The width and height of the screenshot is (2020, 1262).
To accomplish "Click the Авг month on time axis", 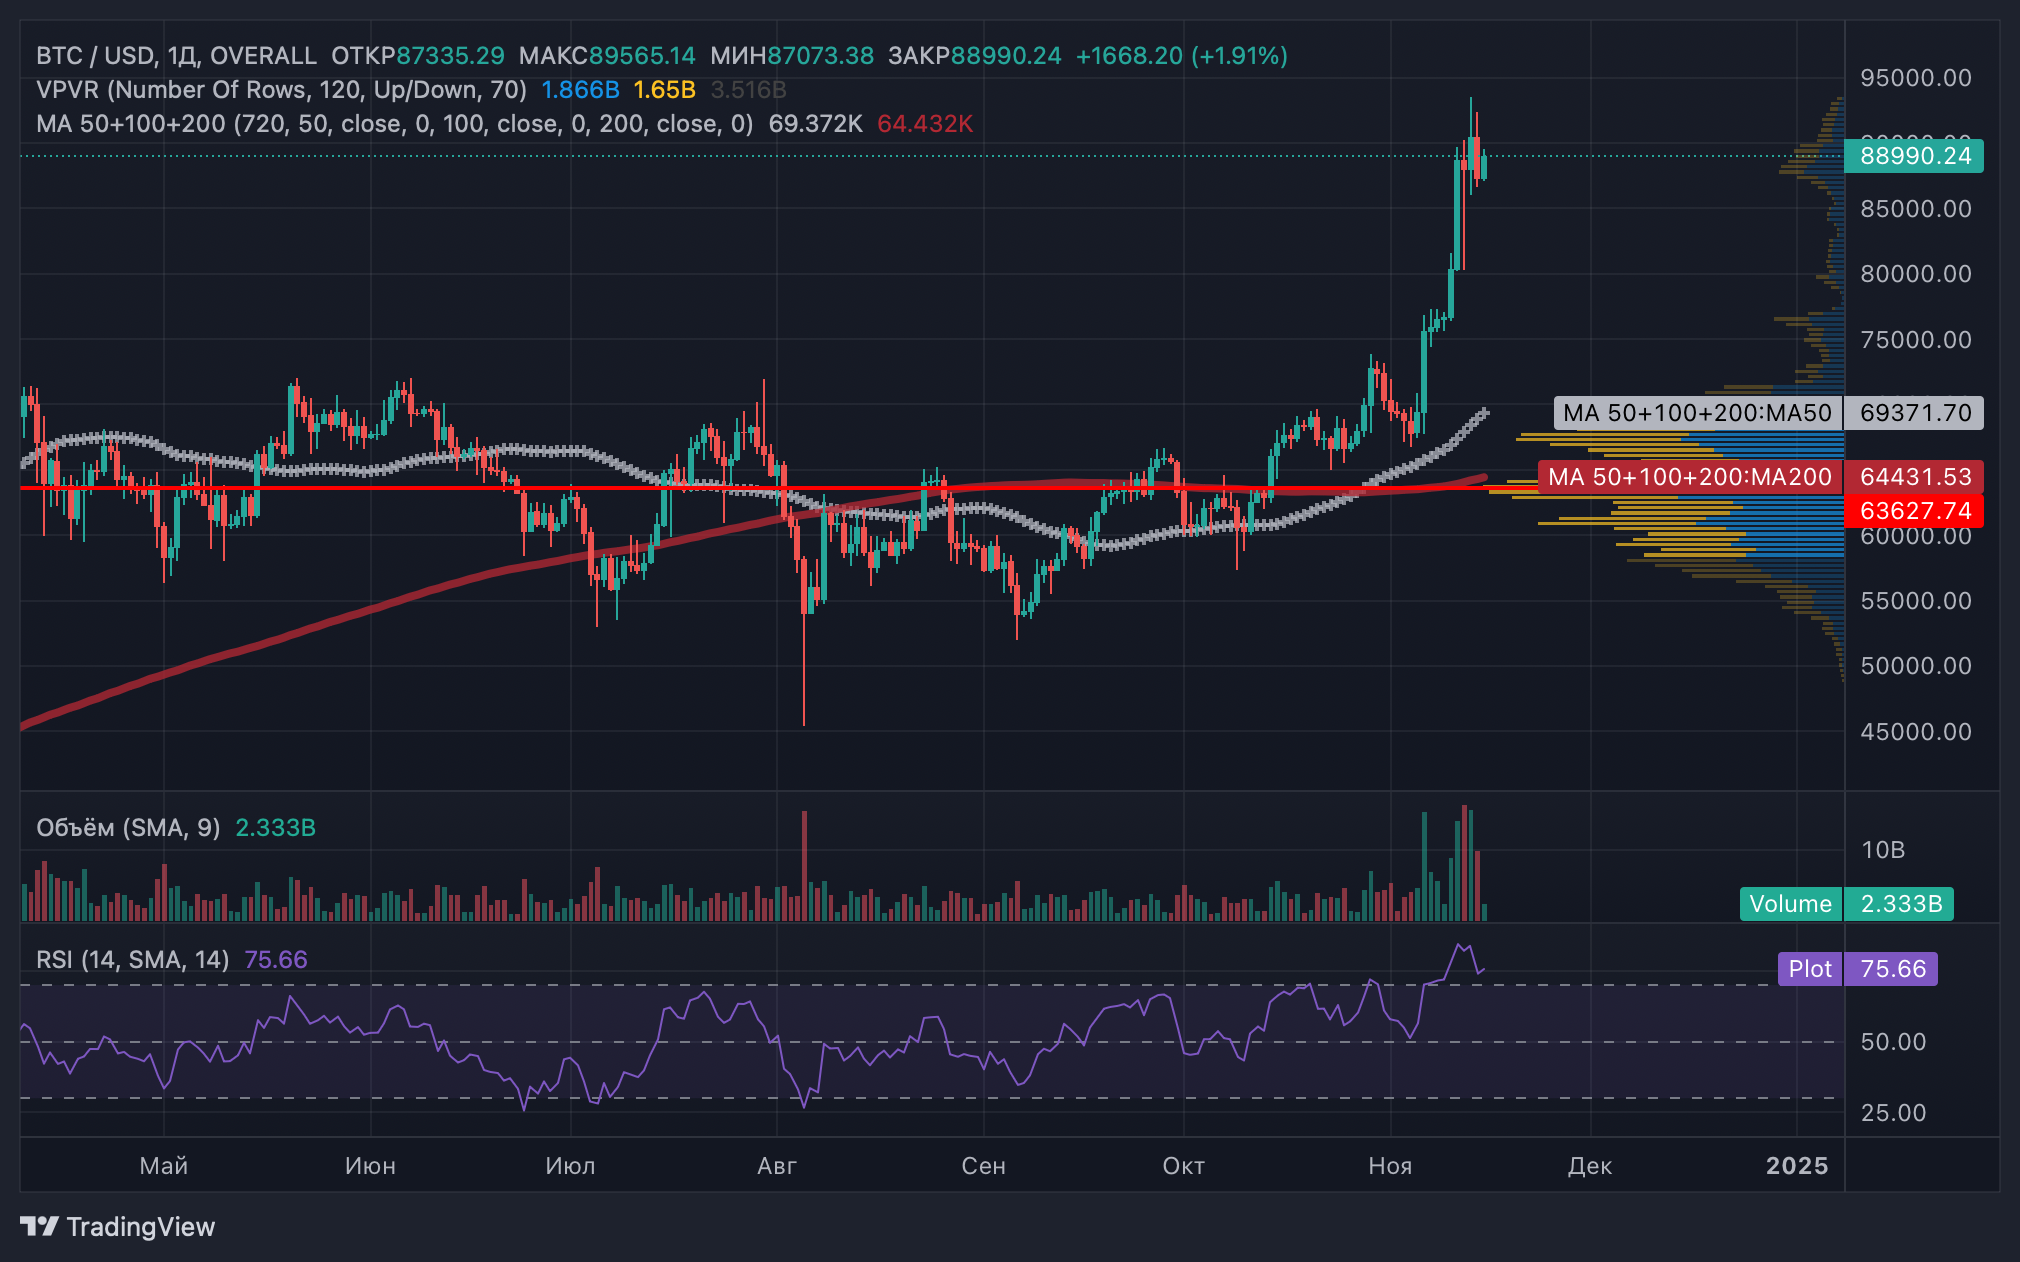I will [x=777, y=1166].
